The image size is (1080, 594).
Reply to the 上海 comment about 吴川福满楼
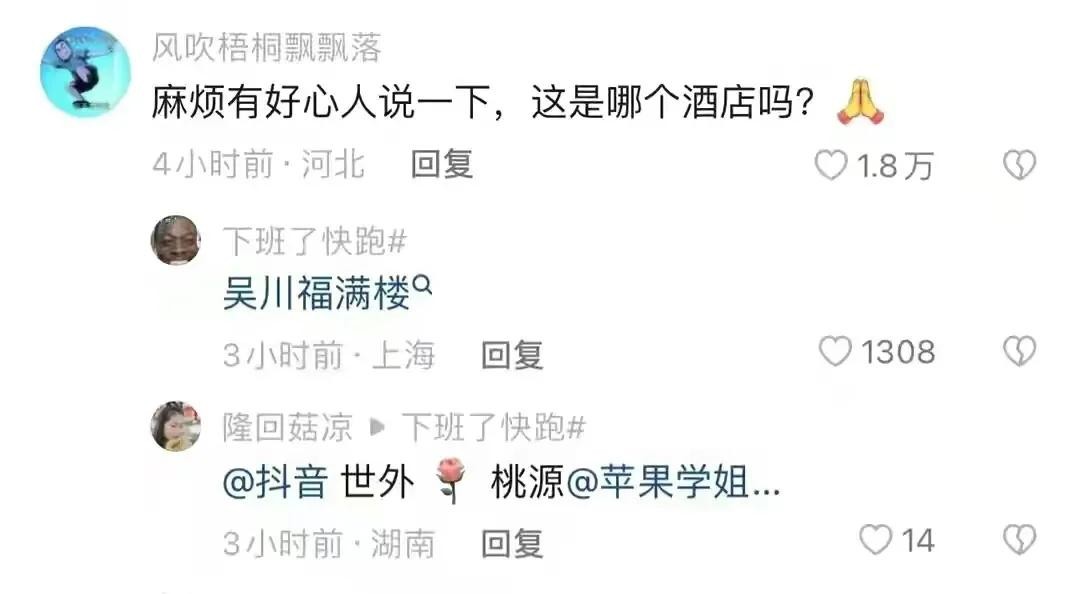click(x=512, y=356)
